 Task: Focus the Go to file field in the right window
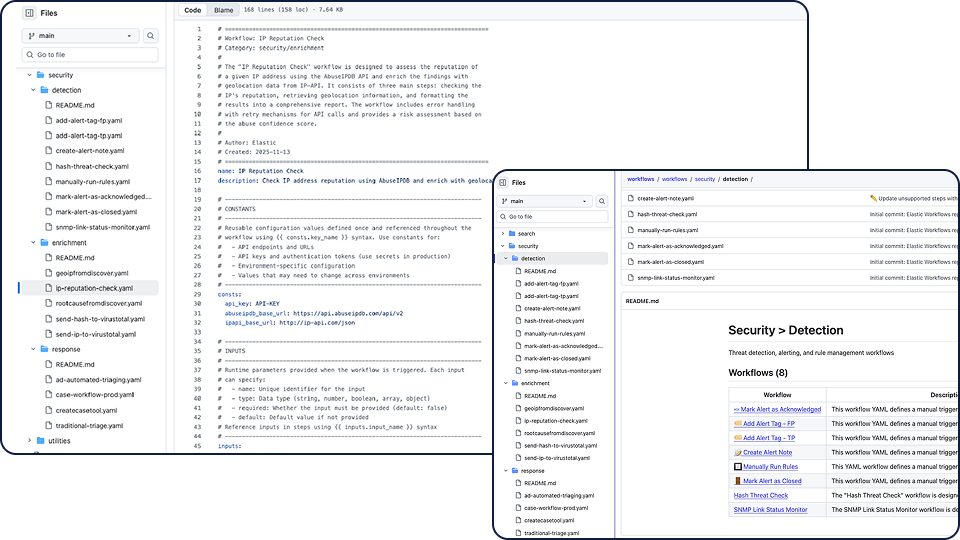point(552,217)
